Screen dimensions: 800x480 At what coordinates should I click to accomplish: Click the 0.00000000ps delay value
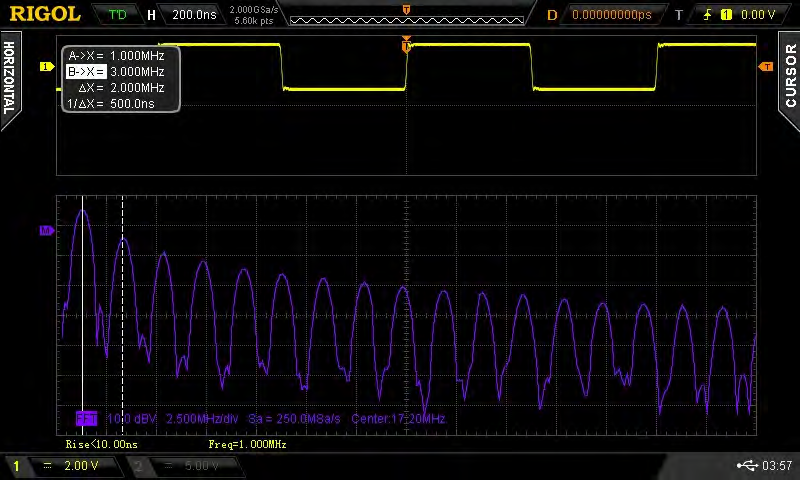[x=612, y=15]
